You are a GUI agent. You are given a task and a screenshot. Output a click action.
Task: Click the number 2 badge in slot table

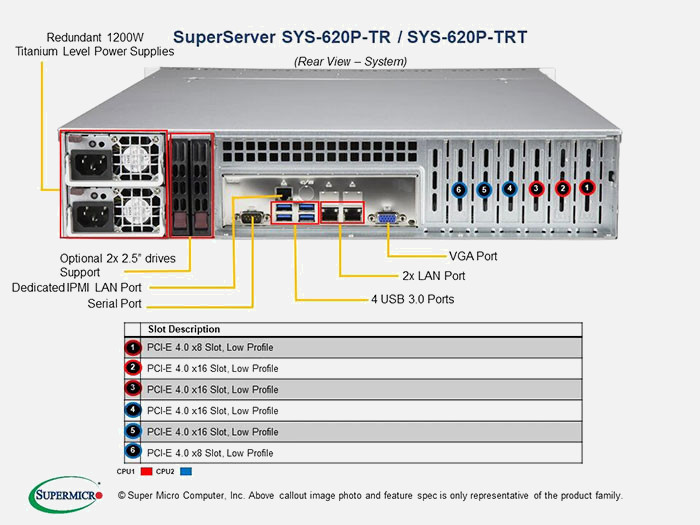click(133, 368)
